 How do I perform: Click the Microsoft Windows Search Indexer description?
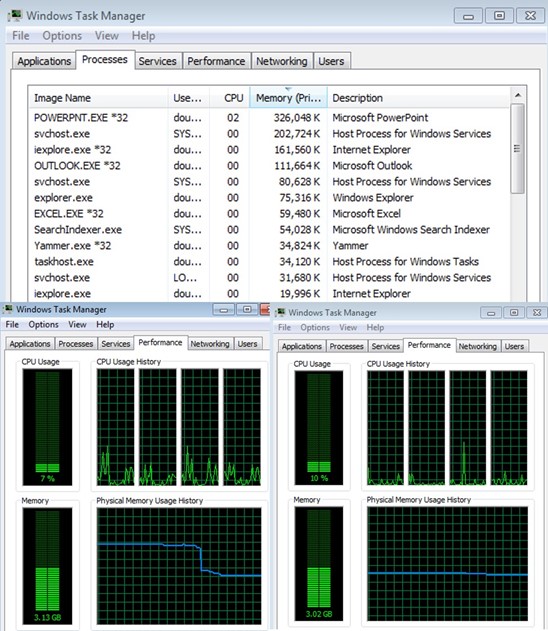click(x=411, y=230)
